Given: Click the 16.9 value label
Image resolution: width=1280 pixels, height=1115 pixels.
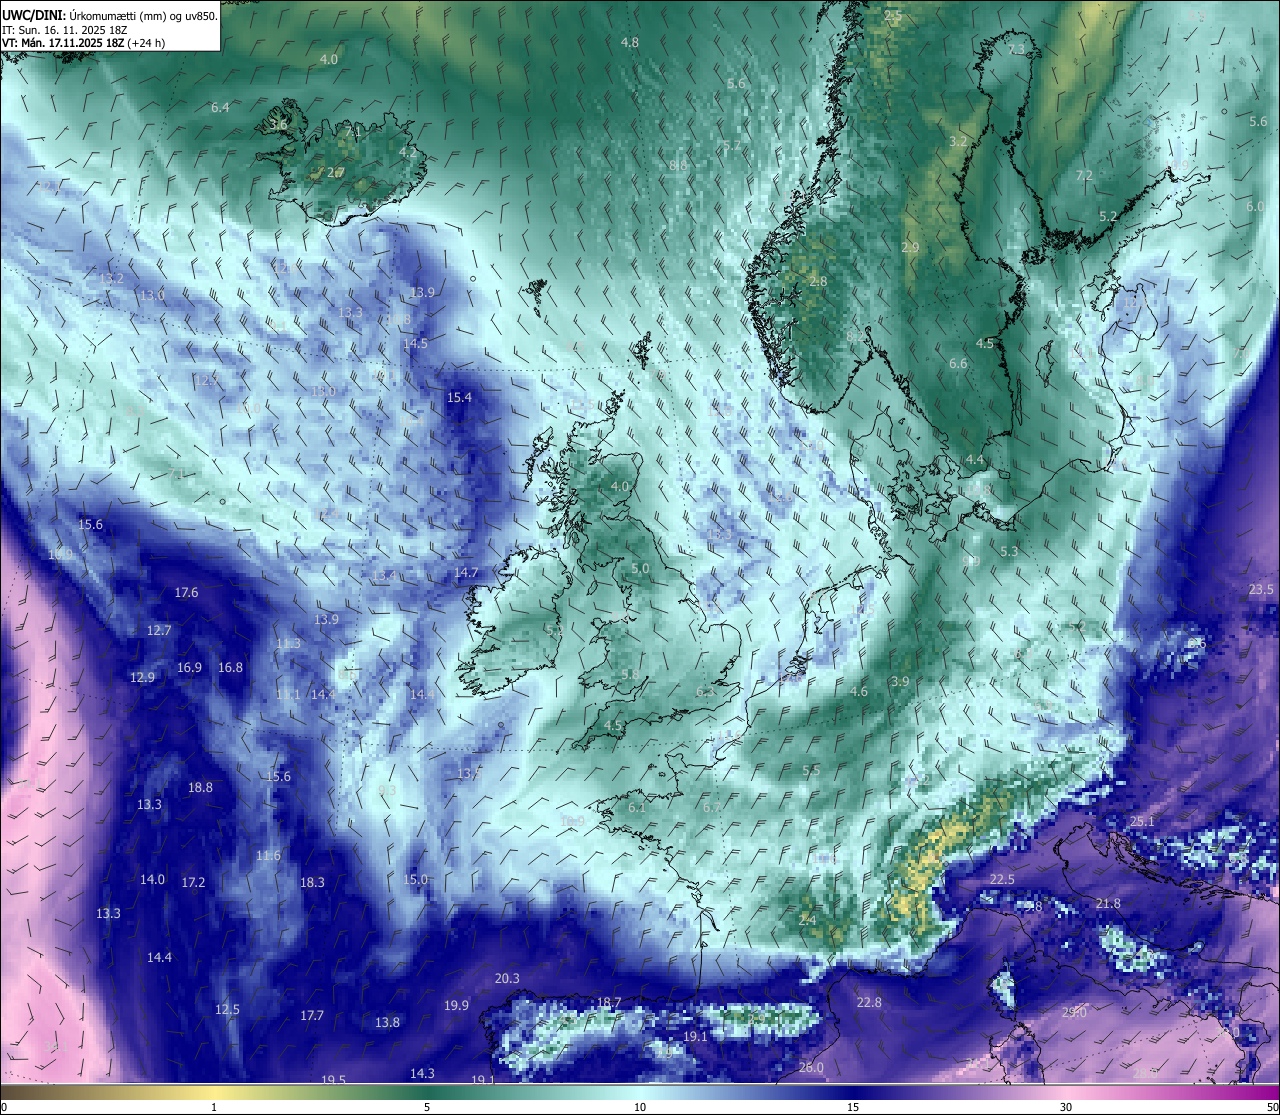Looking at the screenshot, I should pyautogui.click(x=189, y=667).
